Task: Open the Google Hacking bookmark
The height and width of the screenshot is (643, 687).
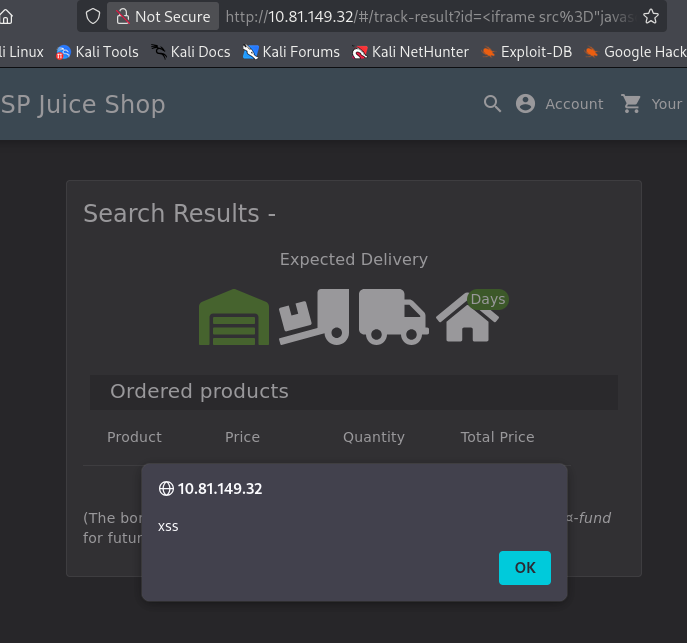Action: tap(635, 52)
